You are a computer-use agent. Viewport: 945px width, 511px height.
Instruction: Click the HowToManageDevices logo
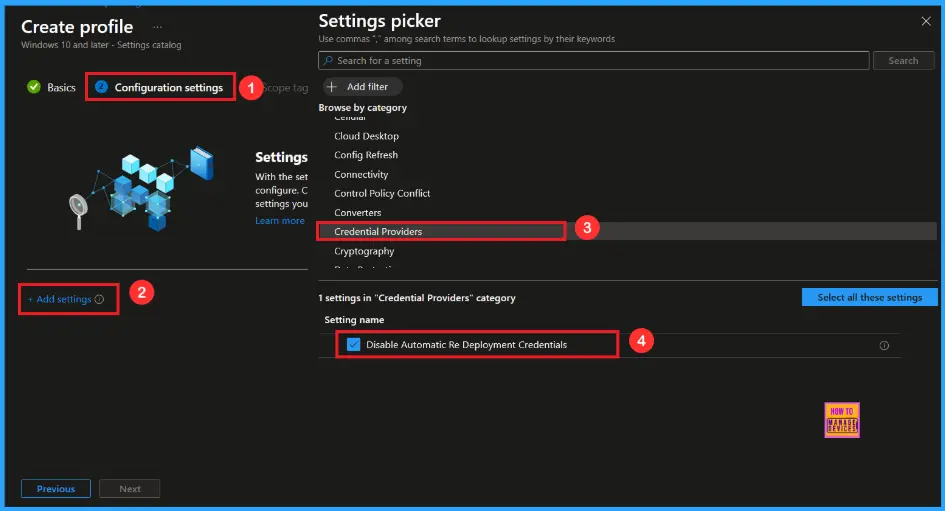(x=842, y=420)
